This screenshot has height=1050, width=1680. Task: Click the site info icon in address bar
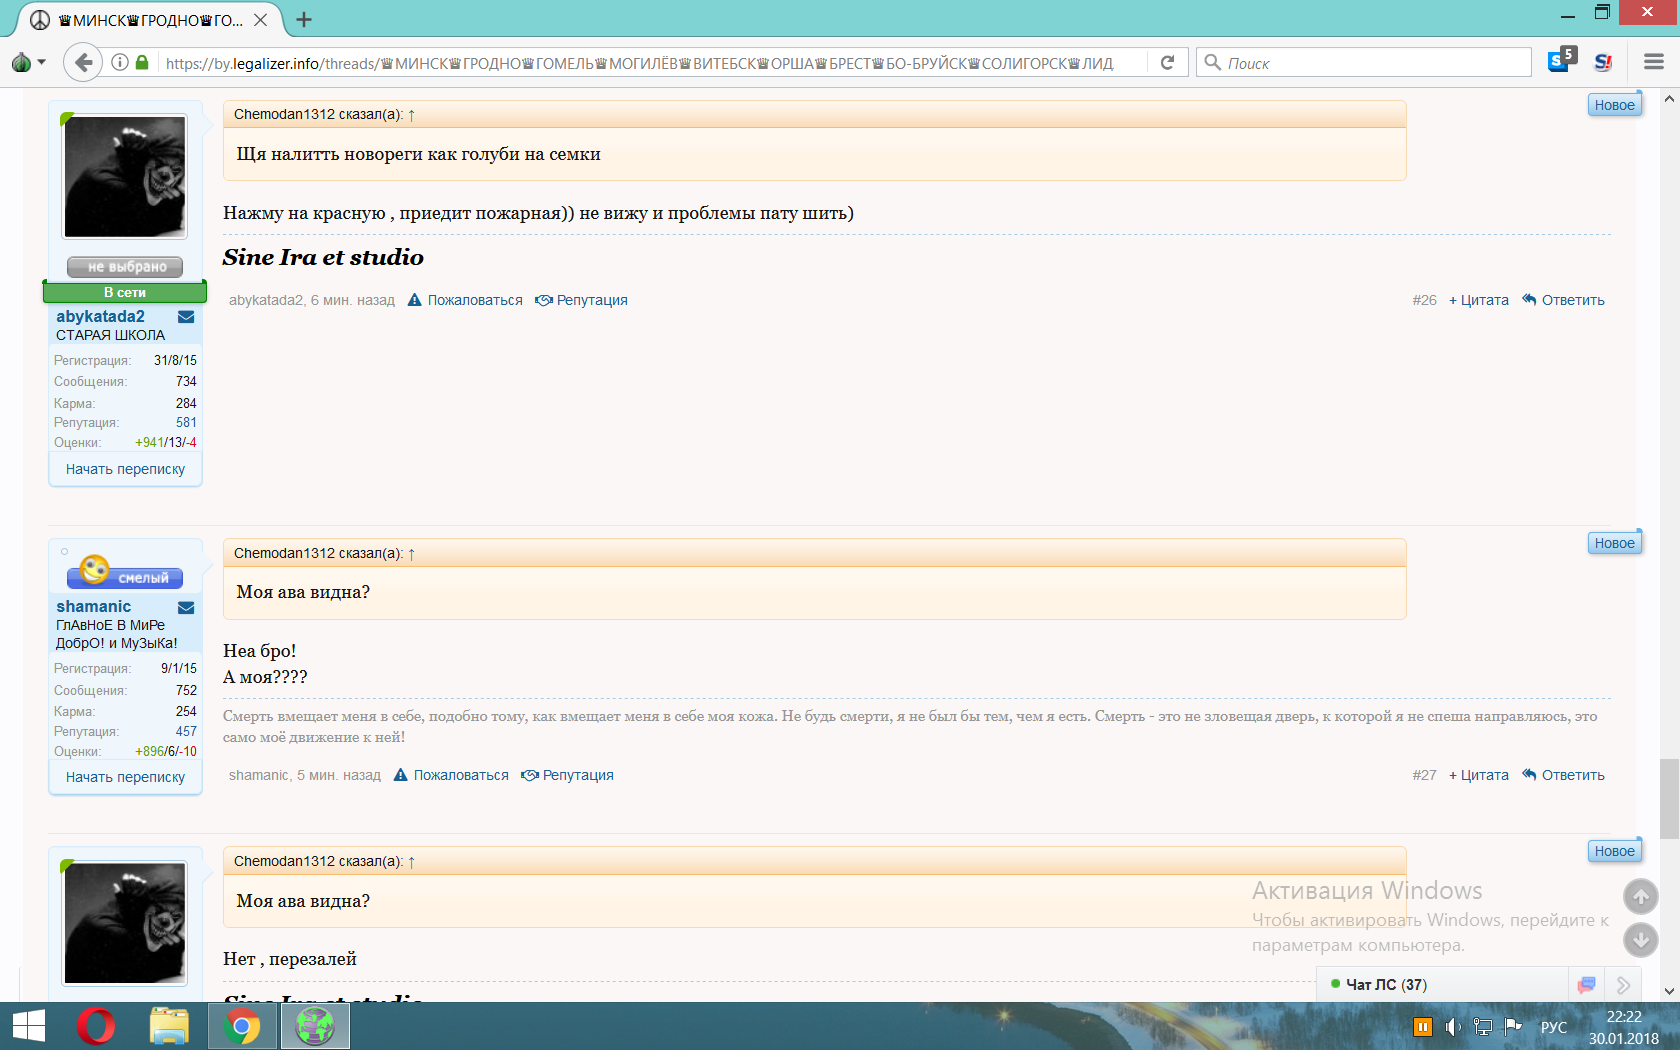point(120,62)
